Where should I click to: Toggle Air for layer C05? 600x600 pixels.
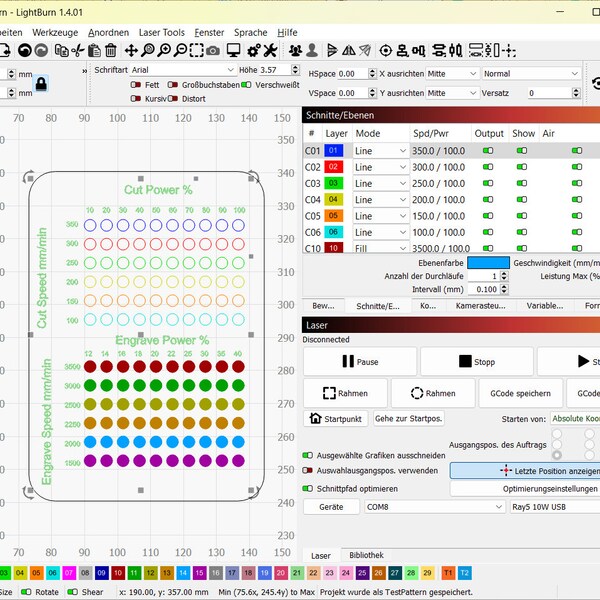click(577, 216)
